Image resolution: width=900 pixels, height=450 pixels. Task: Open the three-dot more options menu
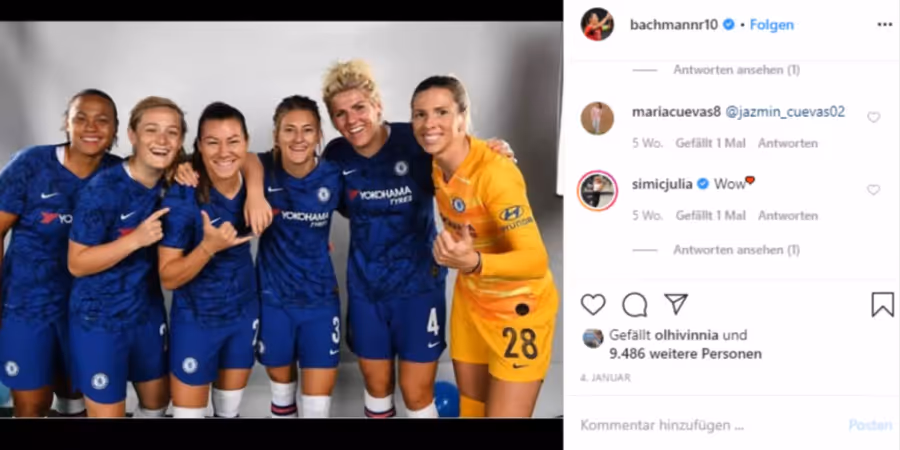pyautogui.click(x=885, y=24)
